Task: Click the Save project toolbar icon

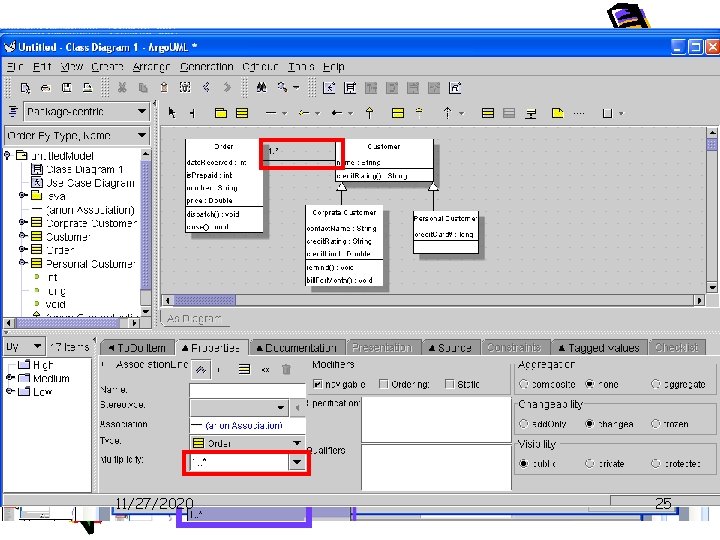Action: [67, 88]
